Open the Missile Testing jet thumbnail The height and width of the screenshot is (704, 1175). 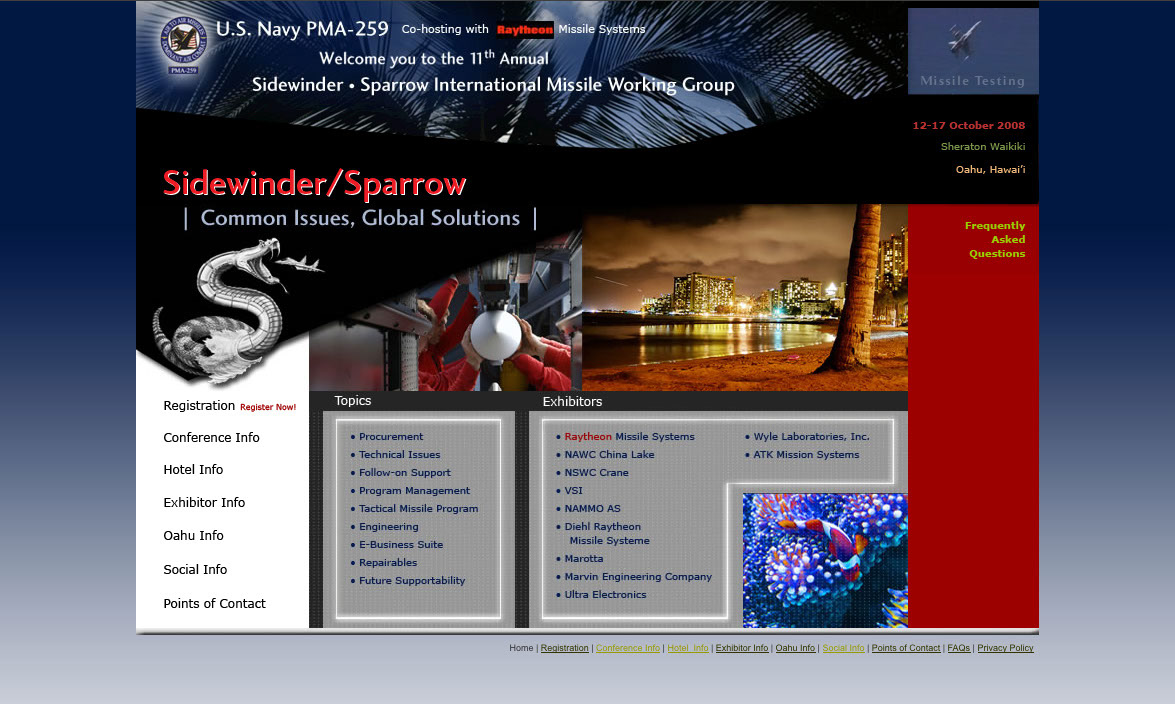(x=973, y=51)
